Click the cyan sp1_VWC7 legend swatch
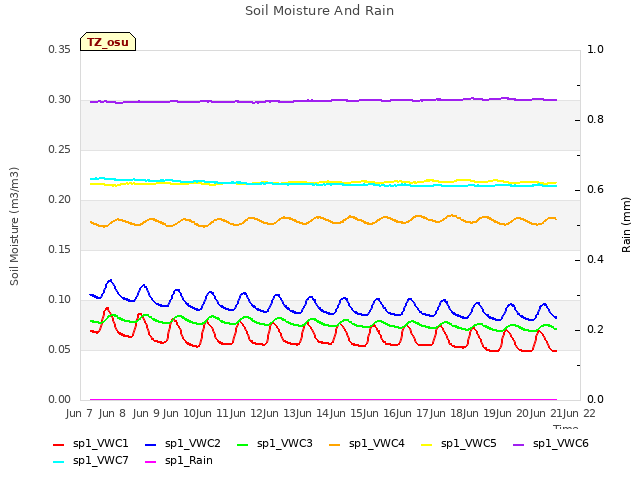The height and width of the screenshot is (480, 640). coord(59,462)
